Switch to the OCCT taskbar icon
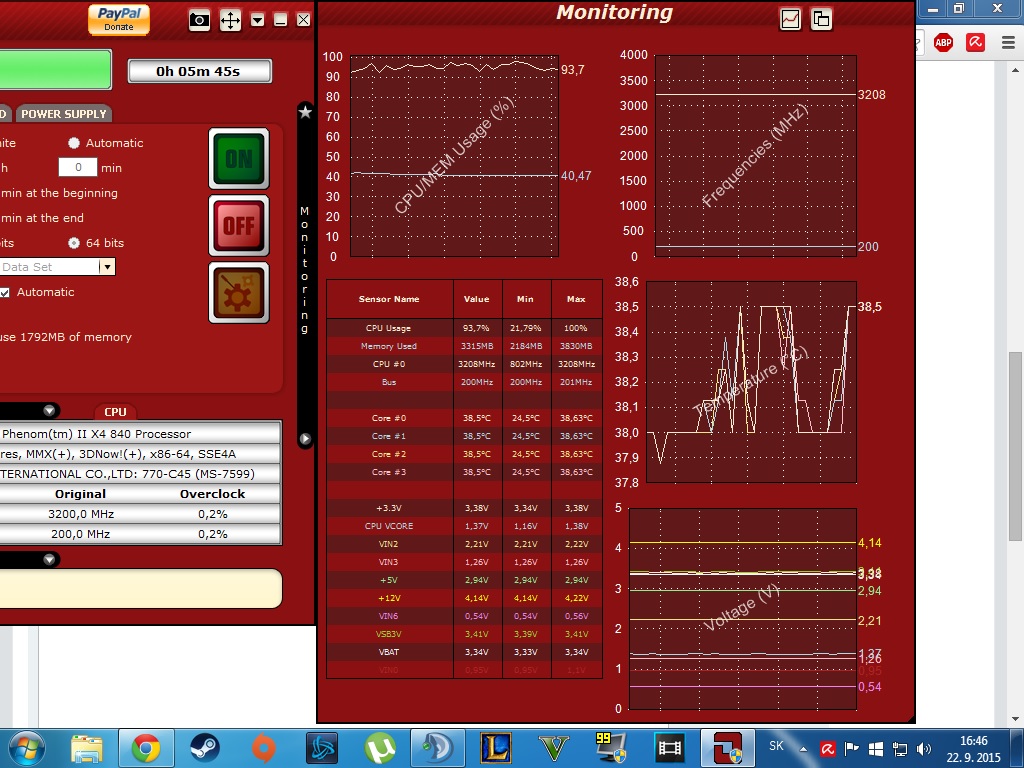Viewport: 1024px width, 768px height. 728,748
